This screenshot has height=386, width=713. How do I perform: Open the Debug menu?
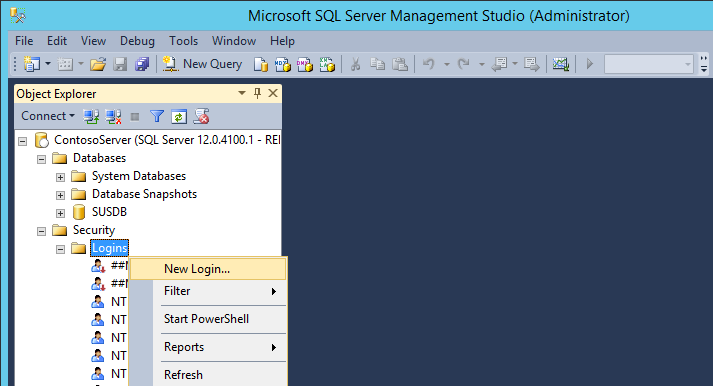click(x=137, y=41)
